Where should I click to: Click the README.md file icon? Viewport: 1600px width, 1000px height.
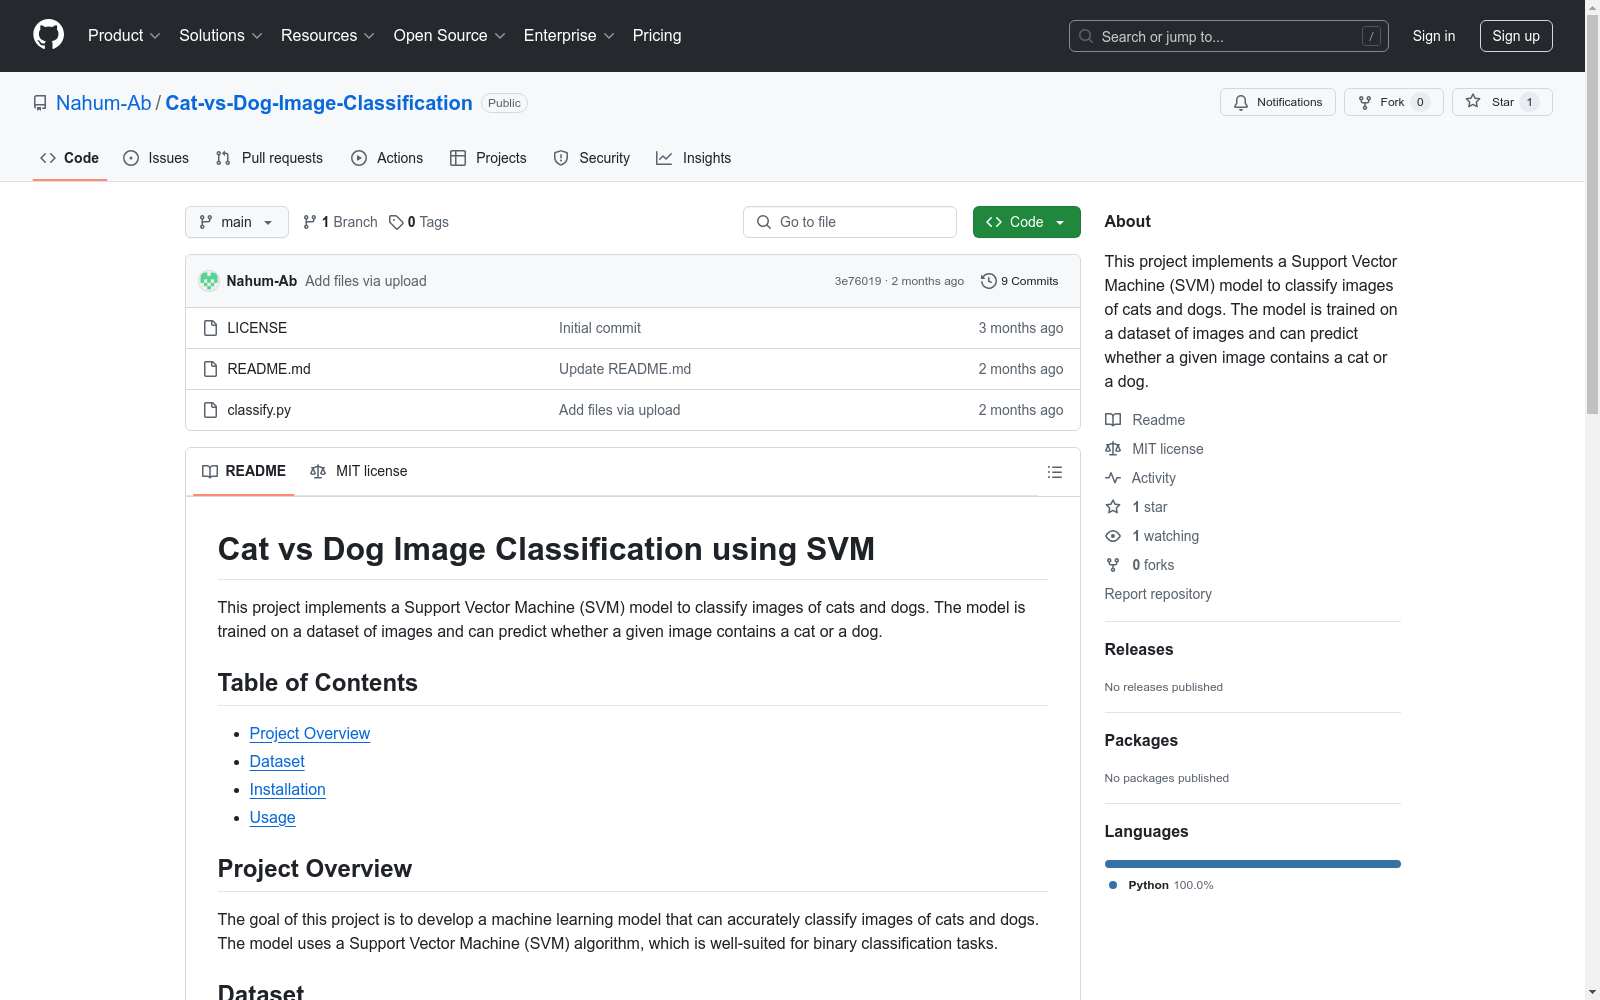click(210, 369)
